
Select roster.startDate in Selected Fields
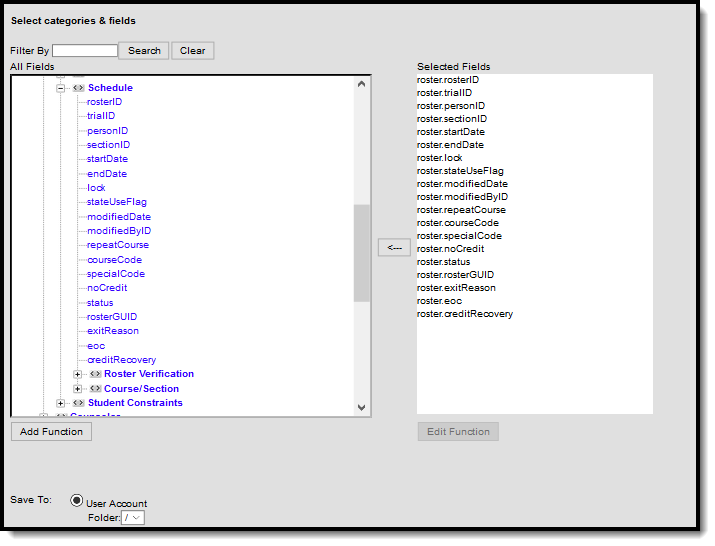451,132
